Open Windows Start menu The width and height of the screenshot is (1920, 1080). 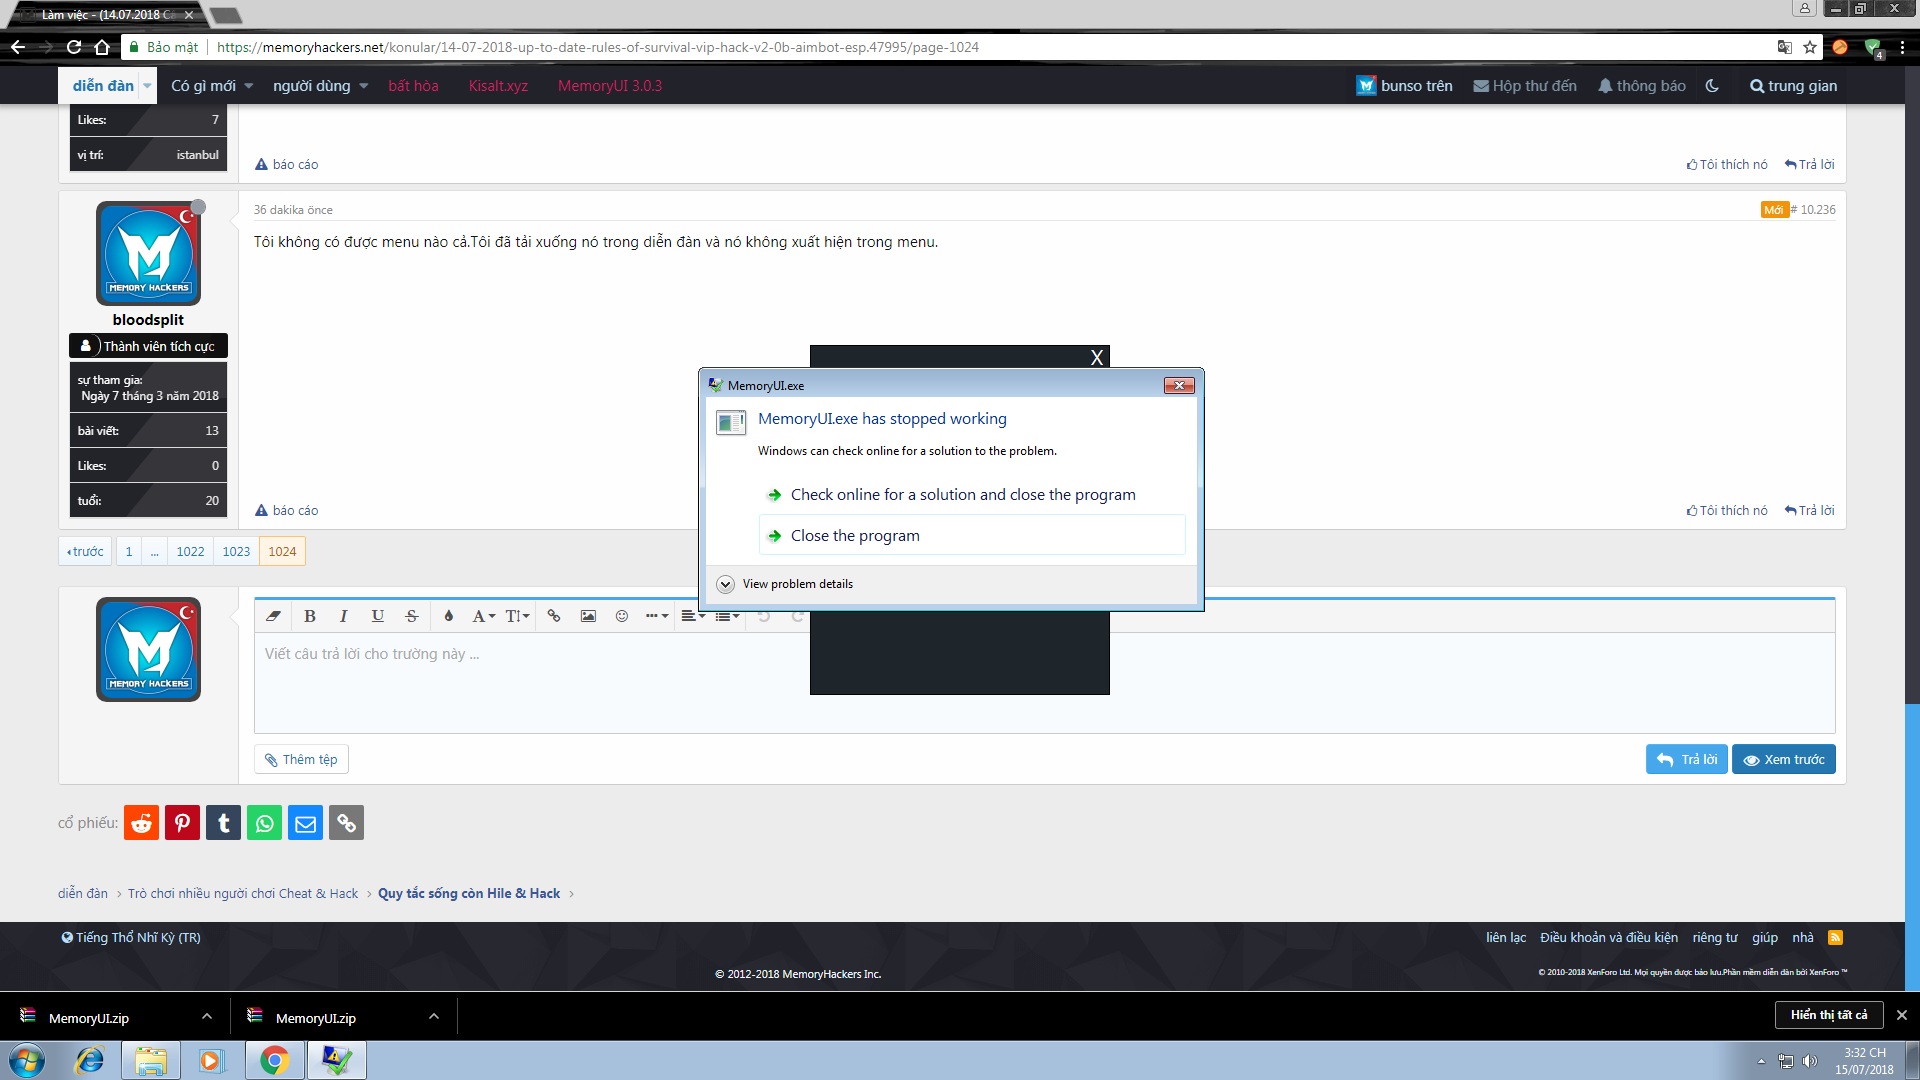[x=27, y=1060]
